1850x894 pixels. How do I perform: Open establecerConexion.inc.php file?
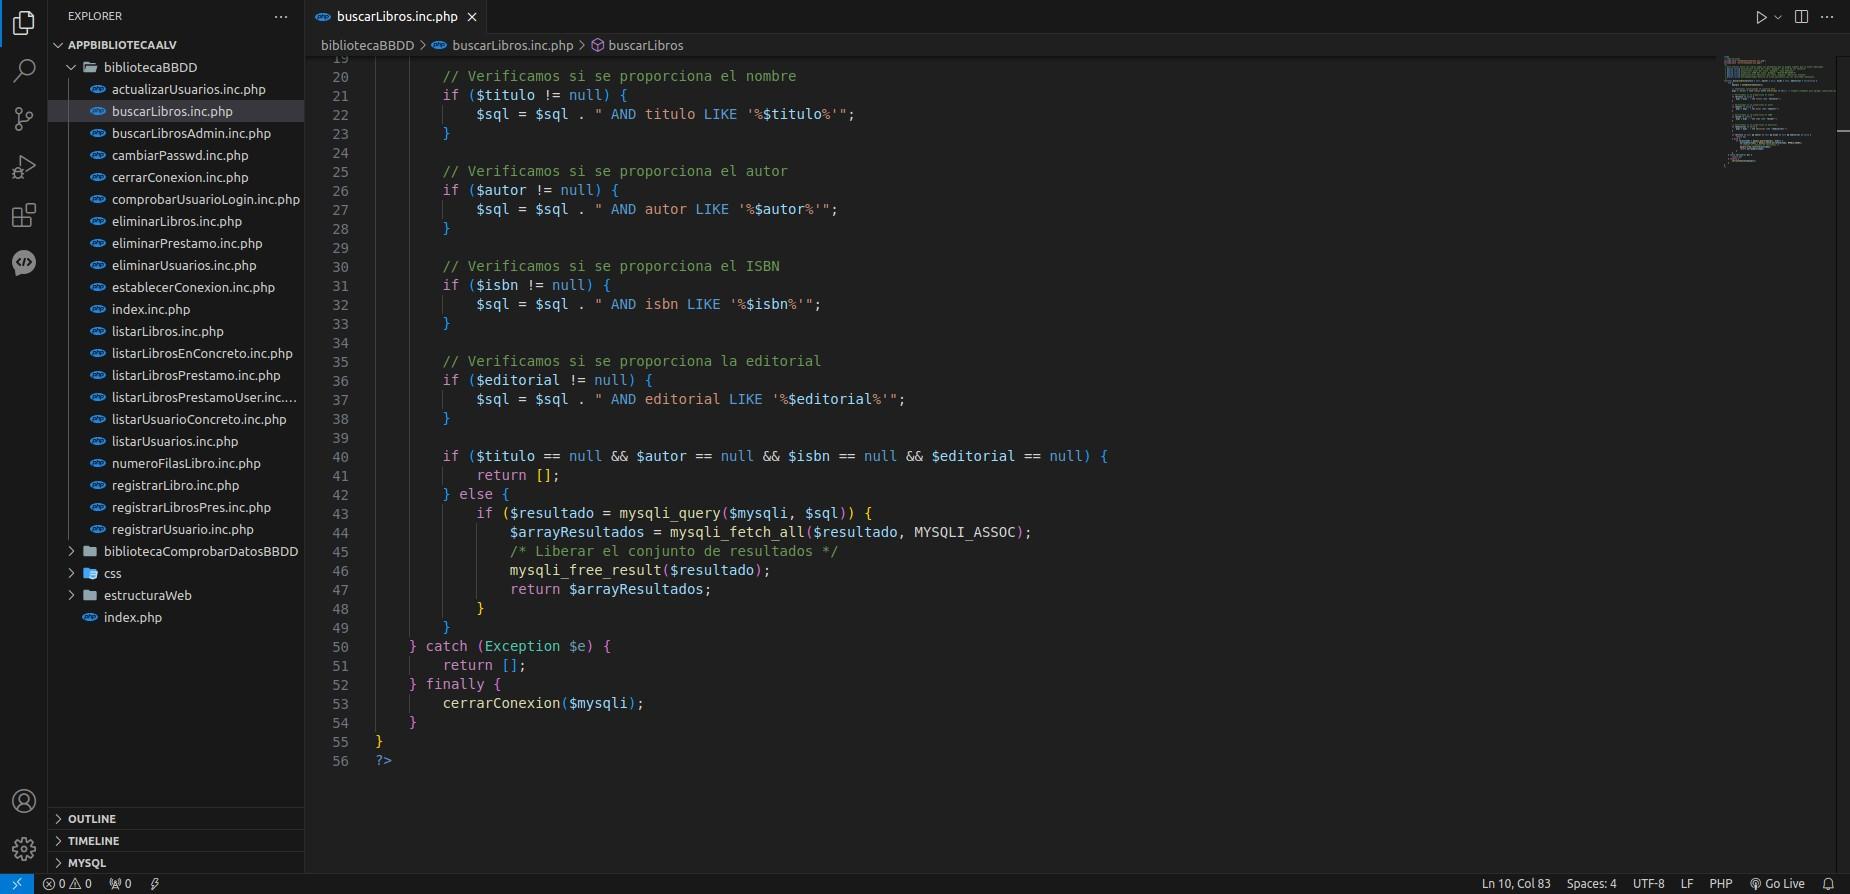tap(176, 287)
